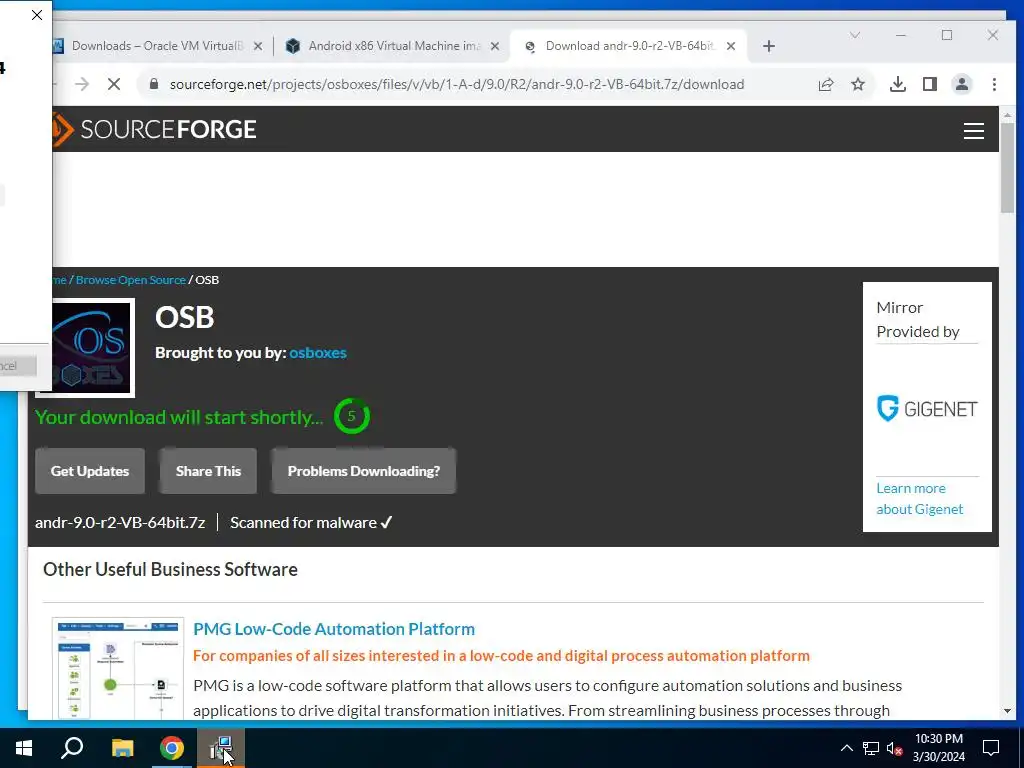Toggle the Chrome side panel icon
Viewport: 1024px width, 768px height.
tap(930, 84)
